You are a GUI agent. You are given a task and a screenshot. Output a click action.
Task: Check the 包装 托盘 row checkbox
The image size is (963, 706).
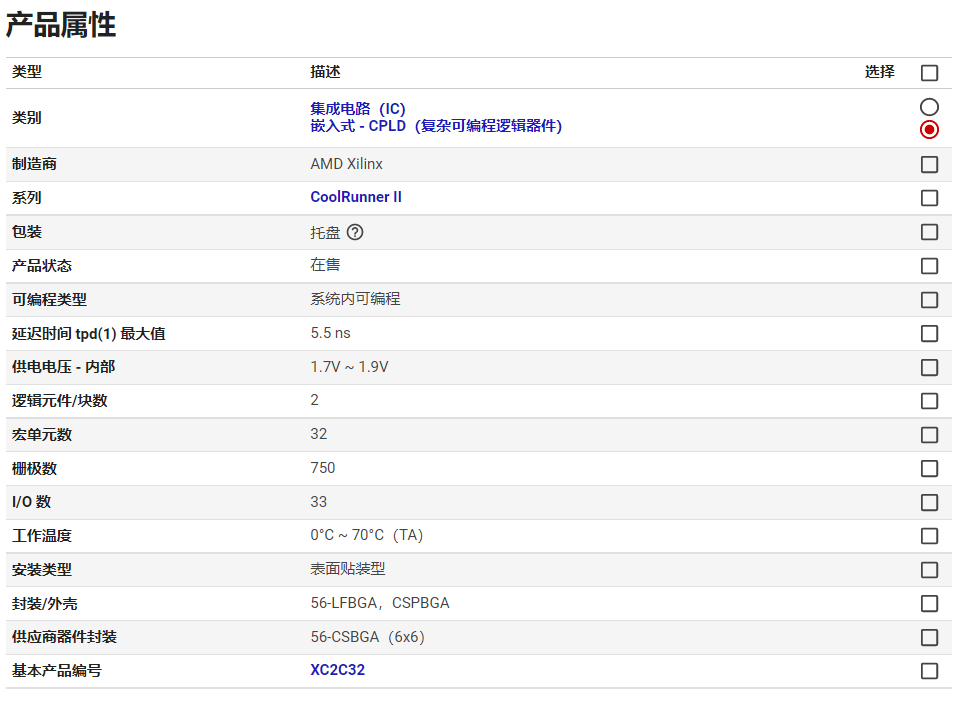pyautogui.click(x=929, y=232)
